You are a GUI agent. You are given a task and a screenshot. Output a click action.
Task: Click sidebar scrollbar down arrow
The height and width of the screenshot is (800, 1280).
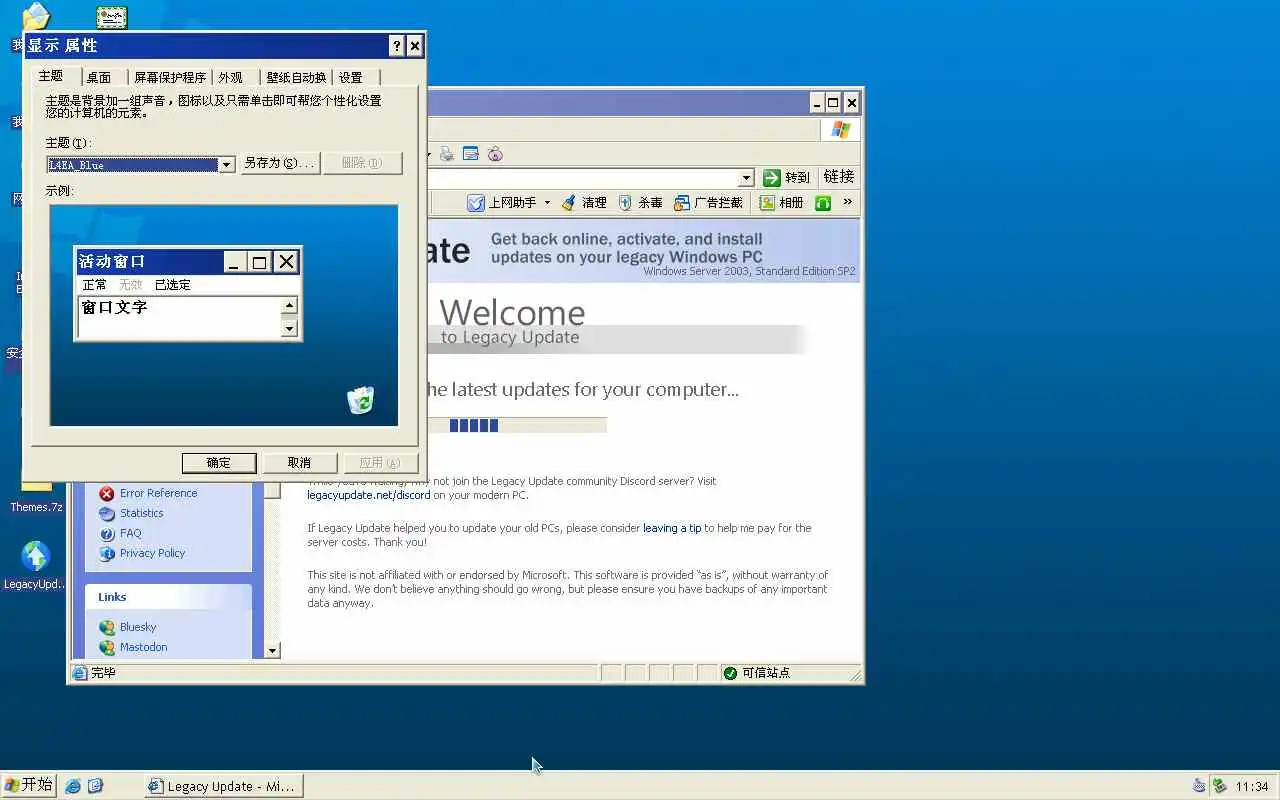pyautogui.click(x=272, y=650)
